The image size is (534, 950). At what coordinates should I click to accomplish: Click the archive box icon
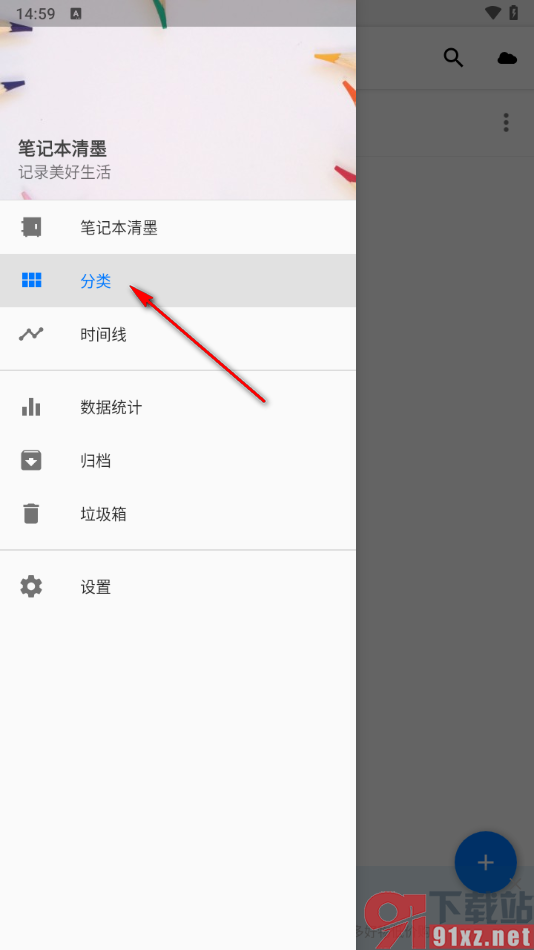pos(31,460)
